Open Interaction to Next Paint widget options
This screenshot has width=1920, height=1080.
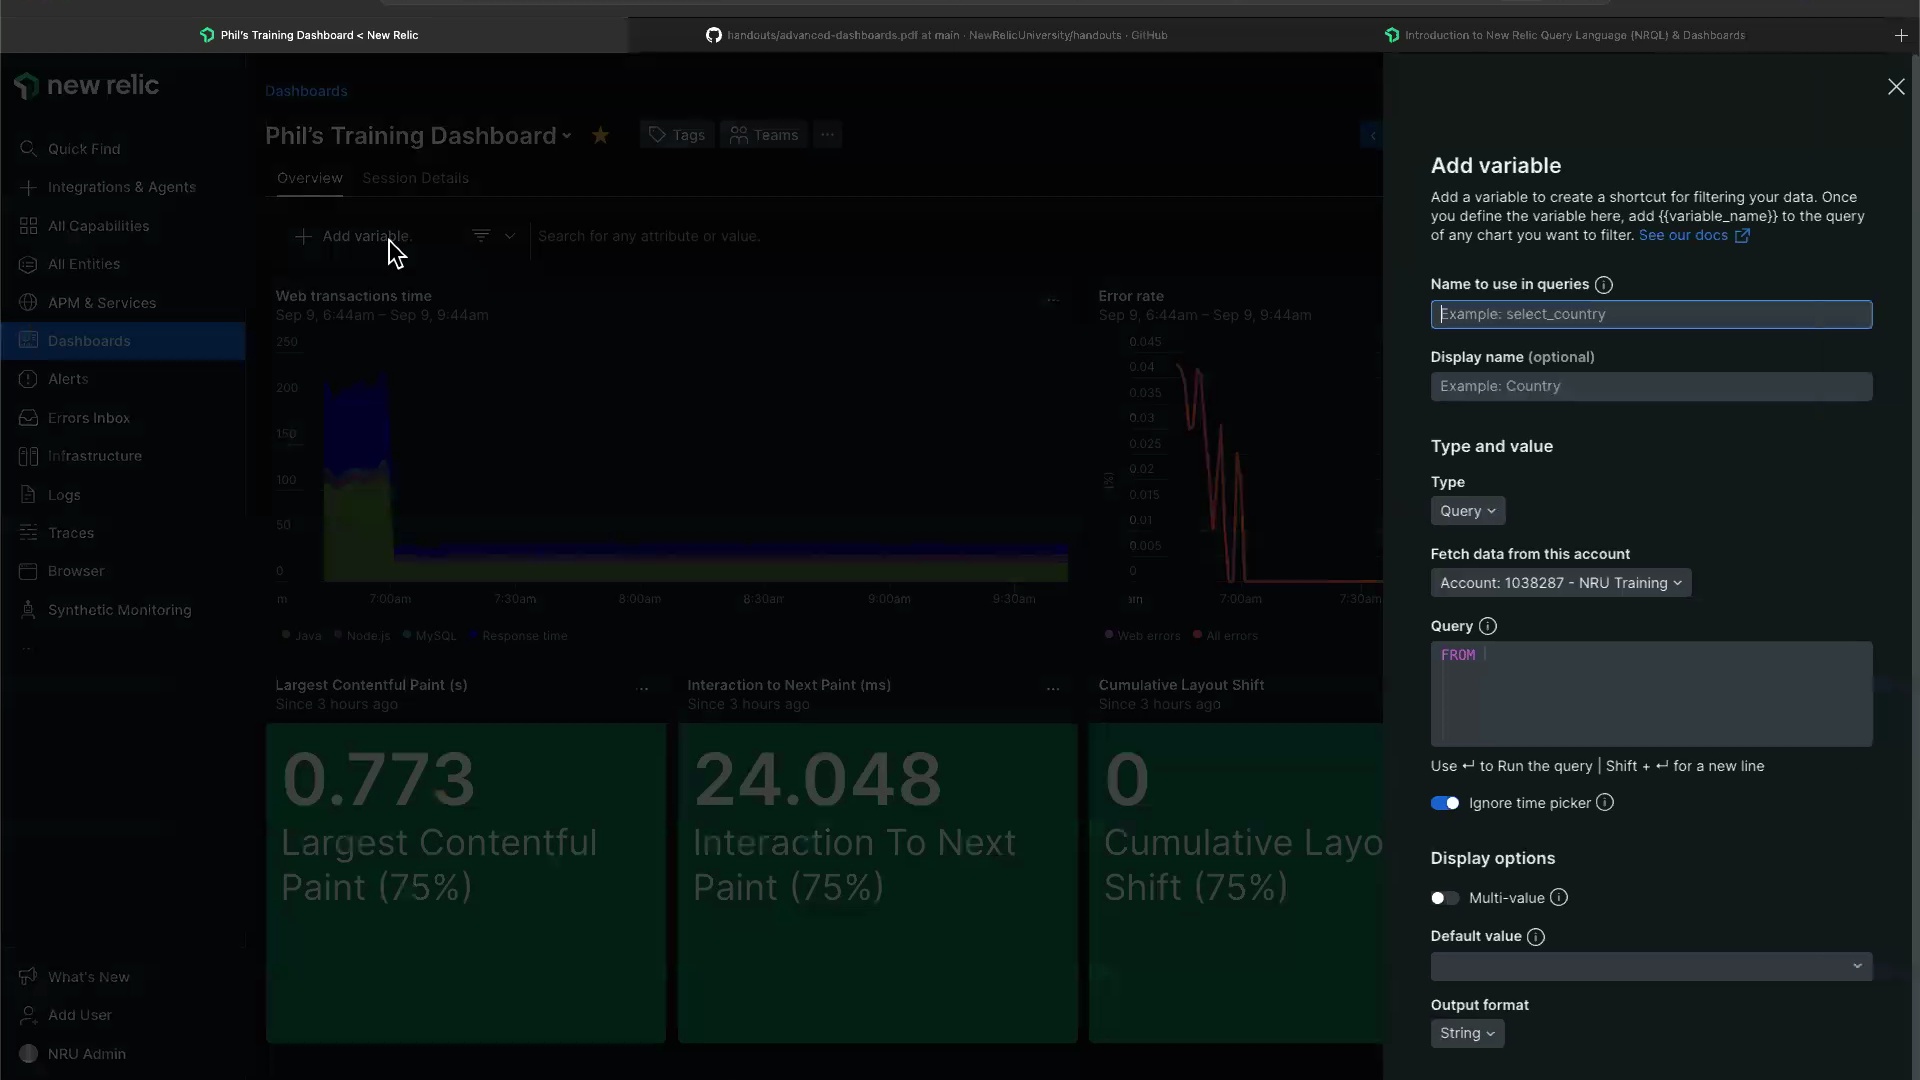(1053, 688)
